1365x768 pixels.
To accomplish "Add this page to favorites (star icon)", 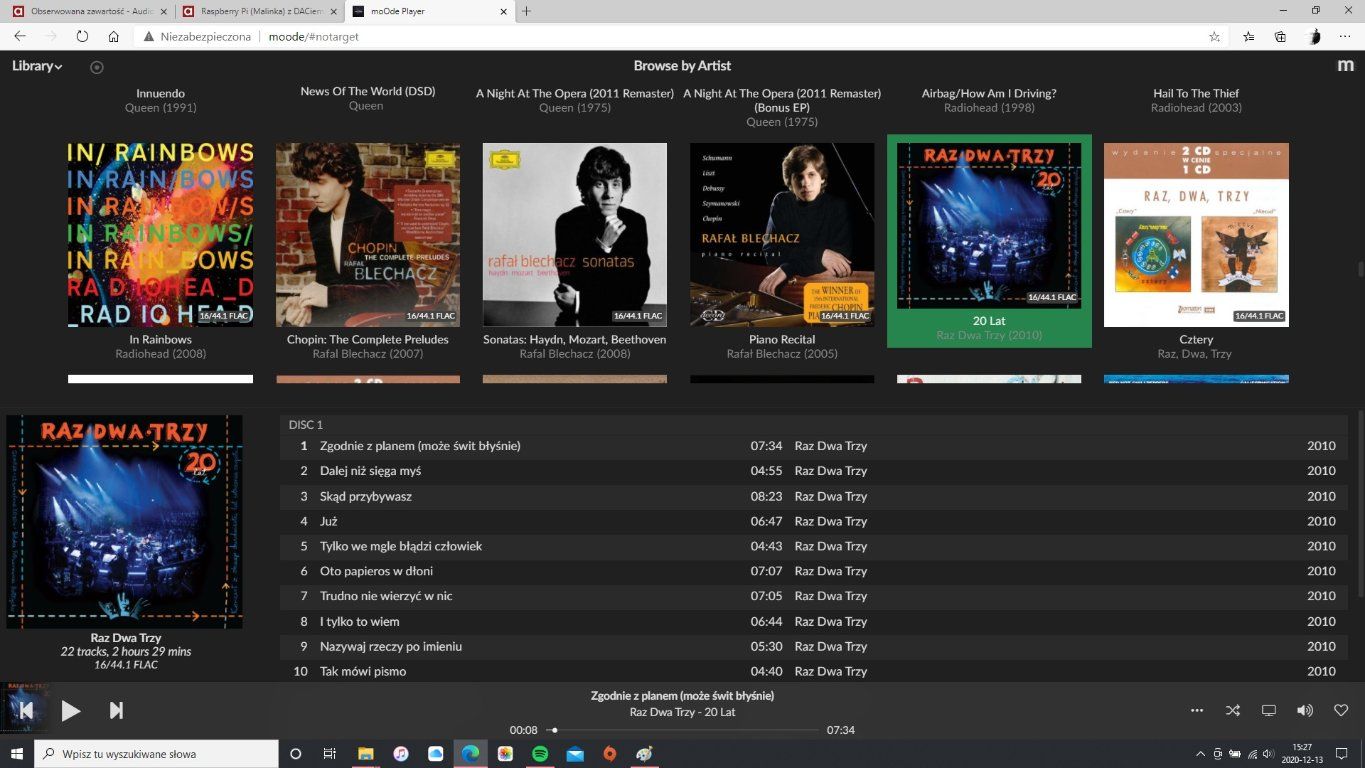I will pos(1214,36).
